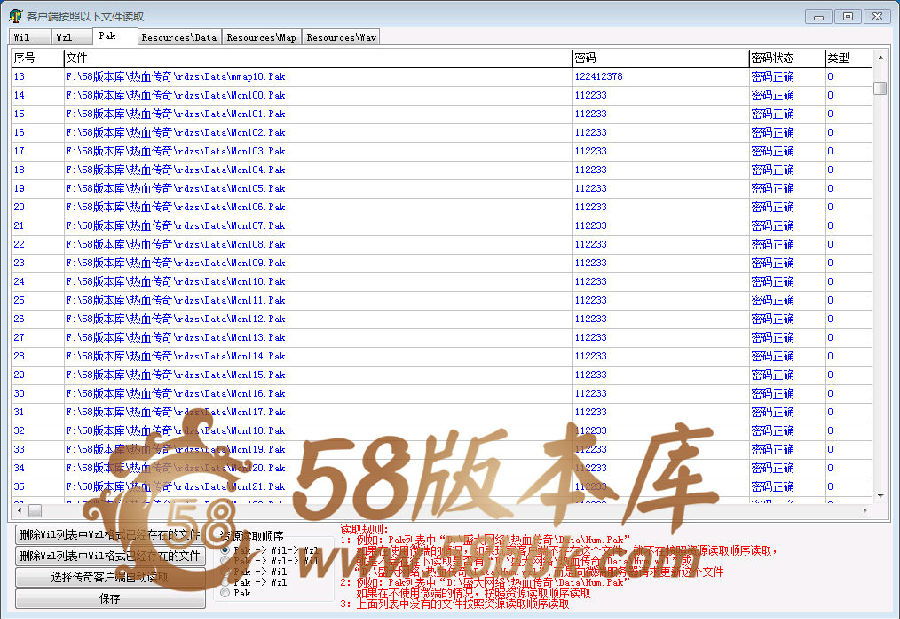Click 密码正确 status in row 20
The width and height of the screenshot is (900, 619).
(x=772, y=207)
